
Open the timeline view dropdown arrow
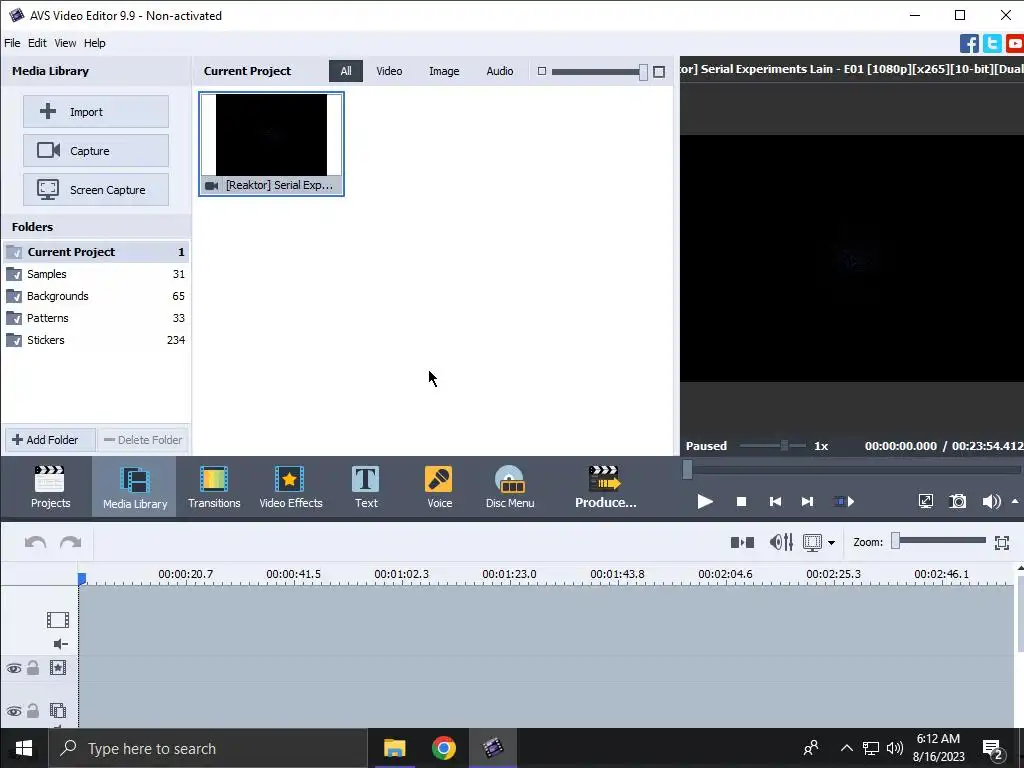831,543
